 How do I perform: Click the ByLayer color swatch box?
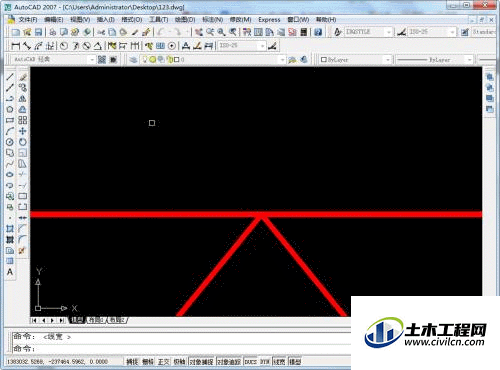click(323, 60)
